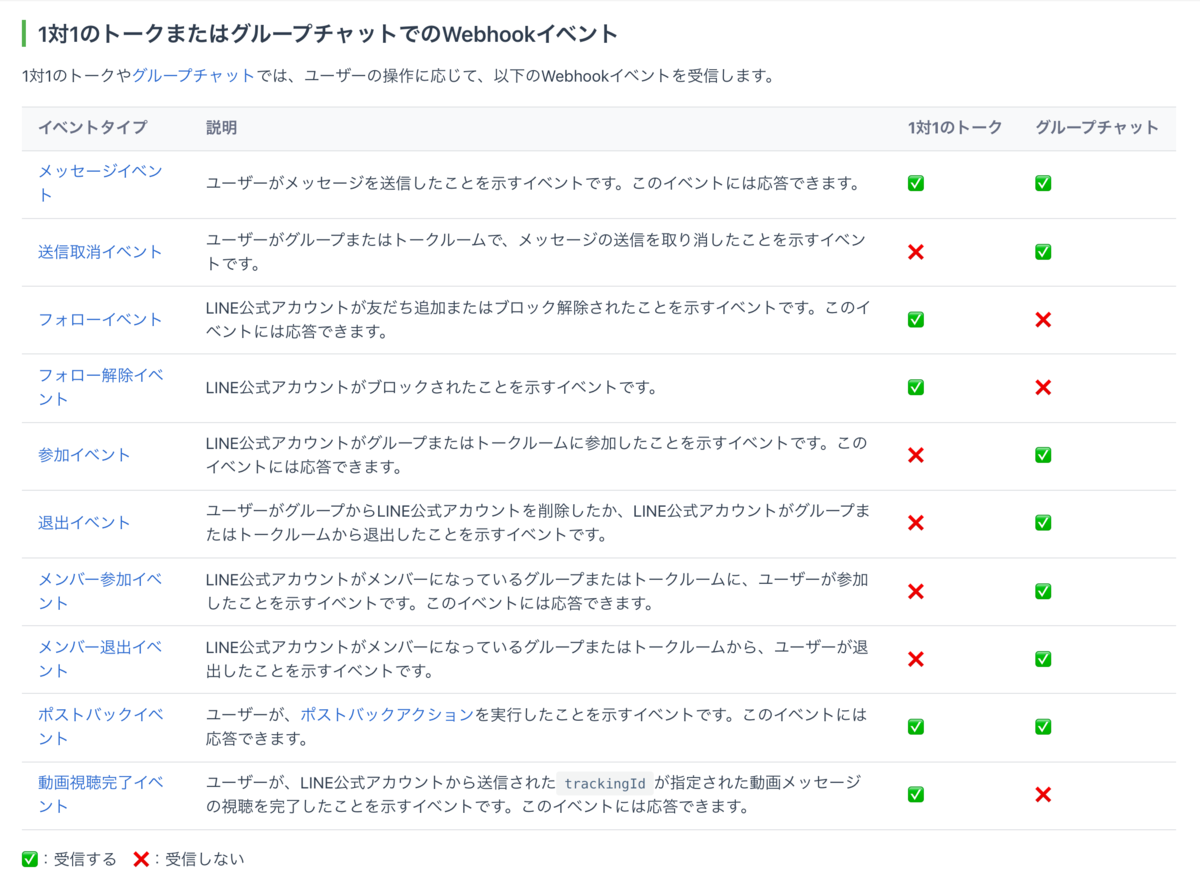This screenshot has width=1200, height=885.
Task: Click the メッセージイベント description text
Action: click(x=533, y=184)
